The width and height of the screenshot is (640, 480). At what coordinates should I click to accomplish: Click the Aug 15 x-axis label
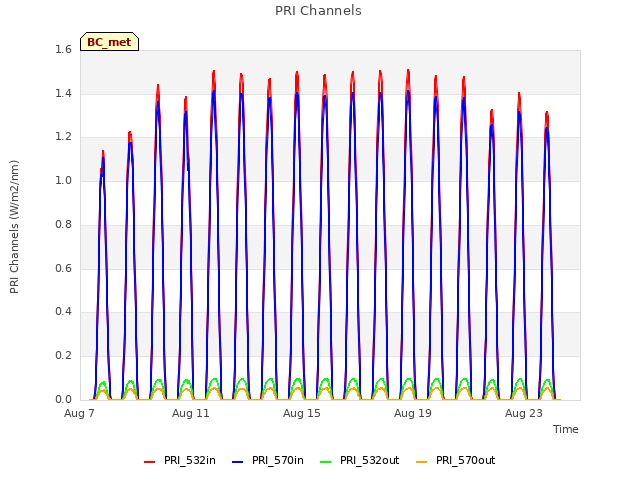302,413
